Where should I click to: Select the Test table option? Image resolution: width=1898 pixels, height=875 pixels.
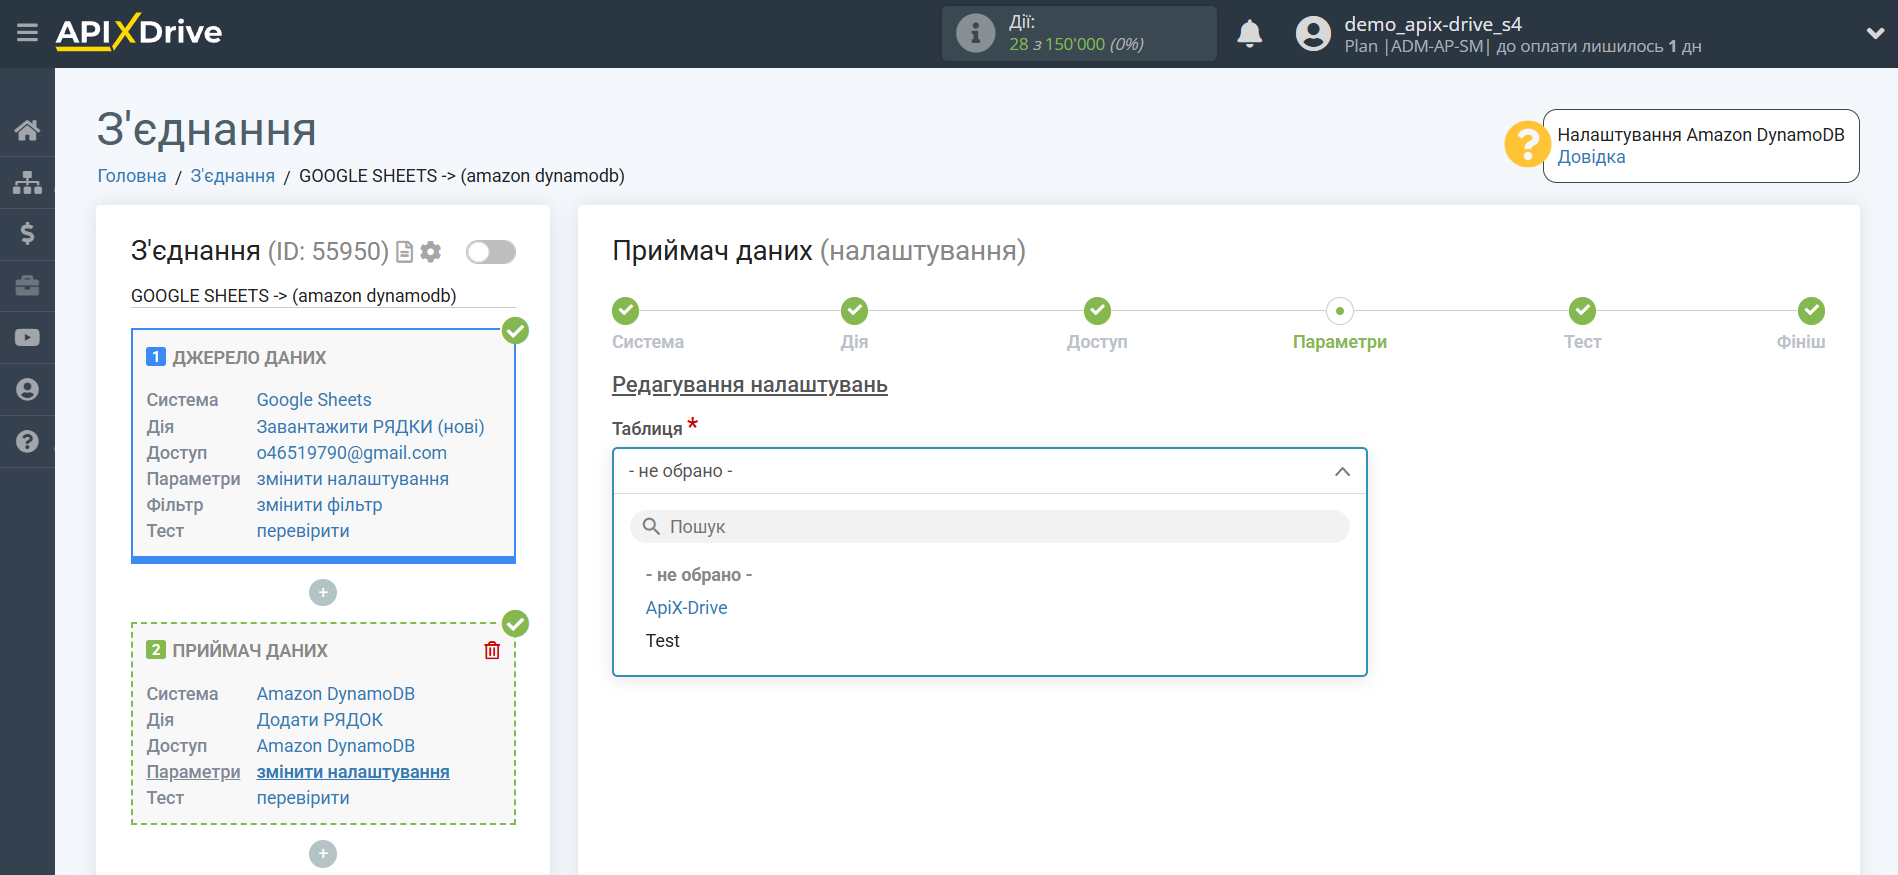(x=662, y=641)
